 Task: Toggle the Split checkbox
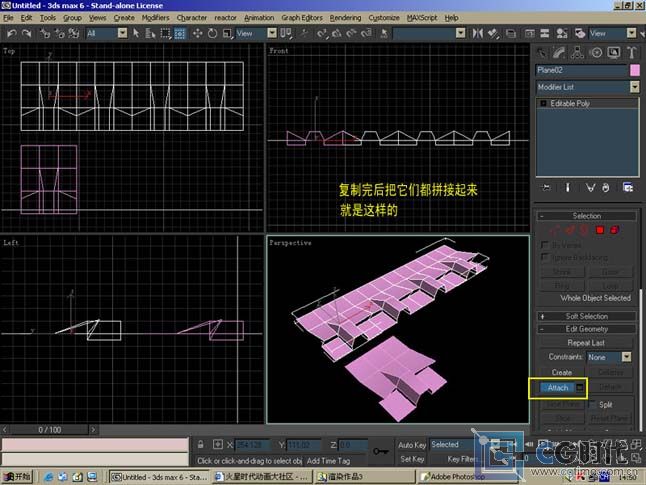tap(593, 404)
